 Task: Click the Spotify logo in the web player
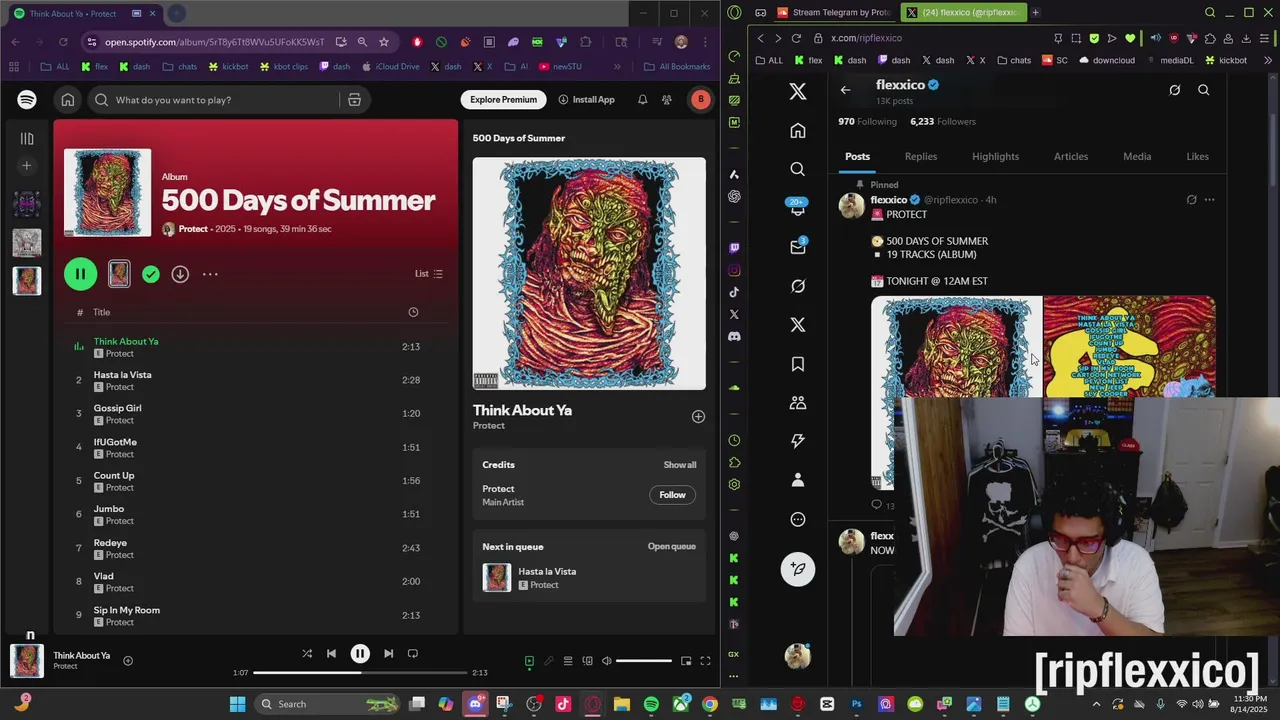(x=27, y=100)
